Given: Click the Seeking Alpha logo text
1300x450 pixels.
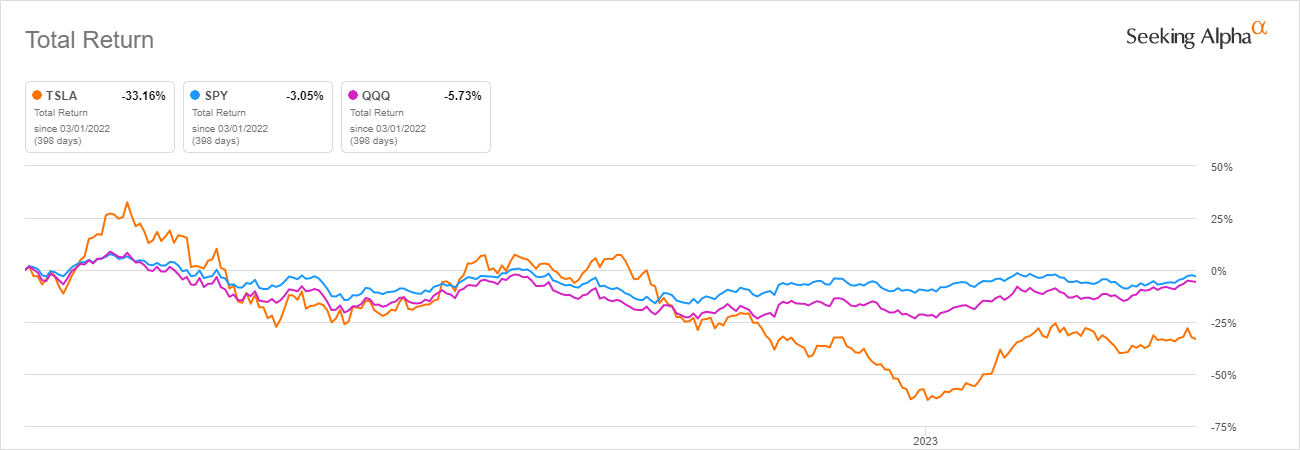Looking at the screenshot, I should coord(1188,37).
